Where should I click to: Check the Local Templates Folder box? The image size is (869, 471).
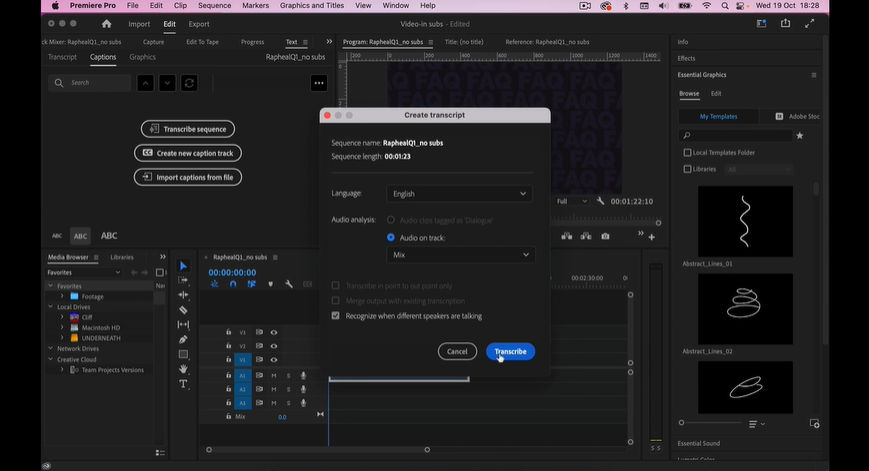[687, 152]
